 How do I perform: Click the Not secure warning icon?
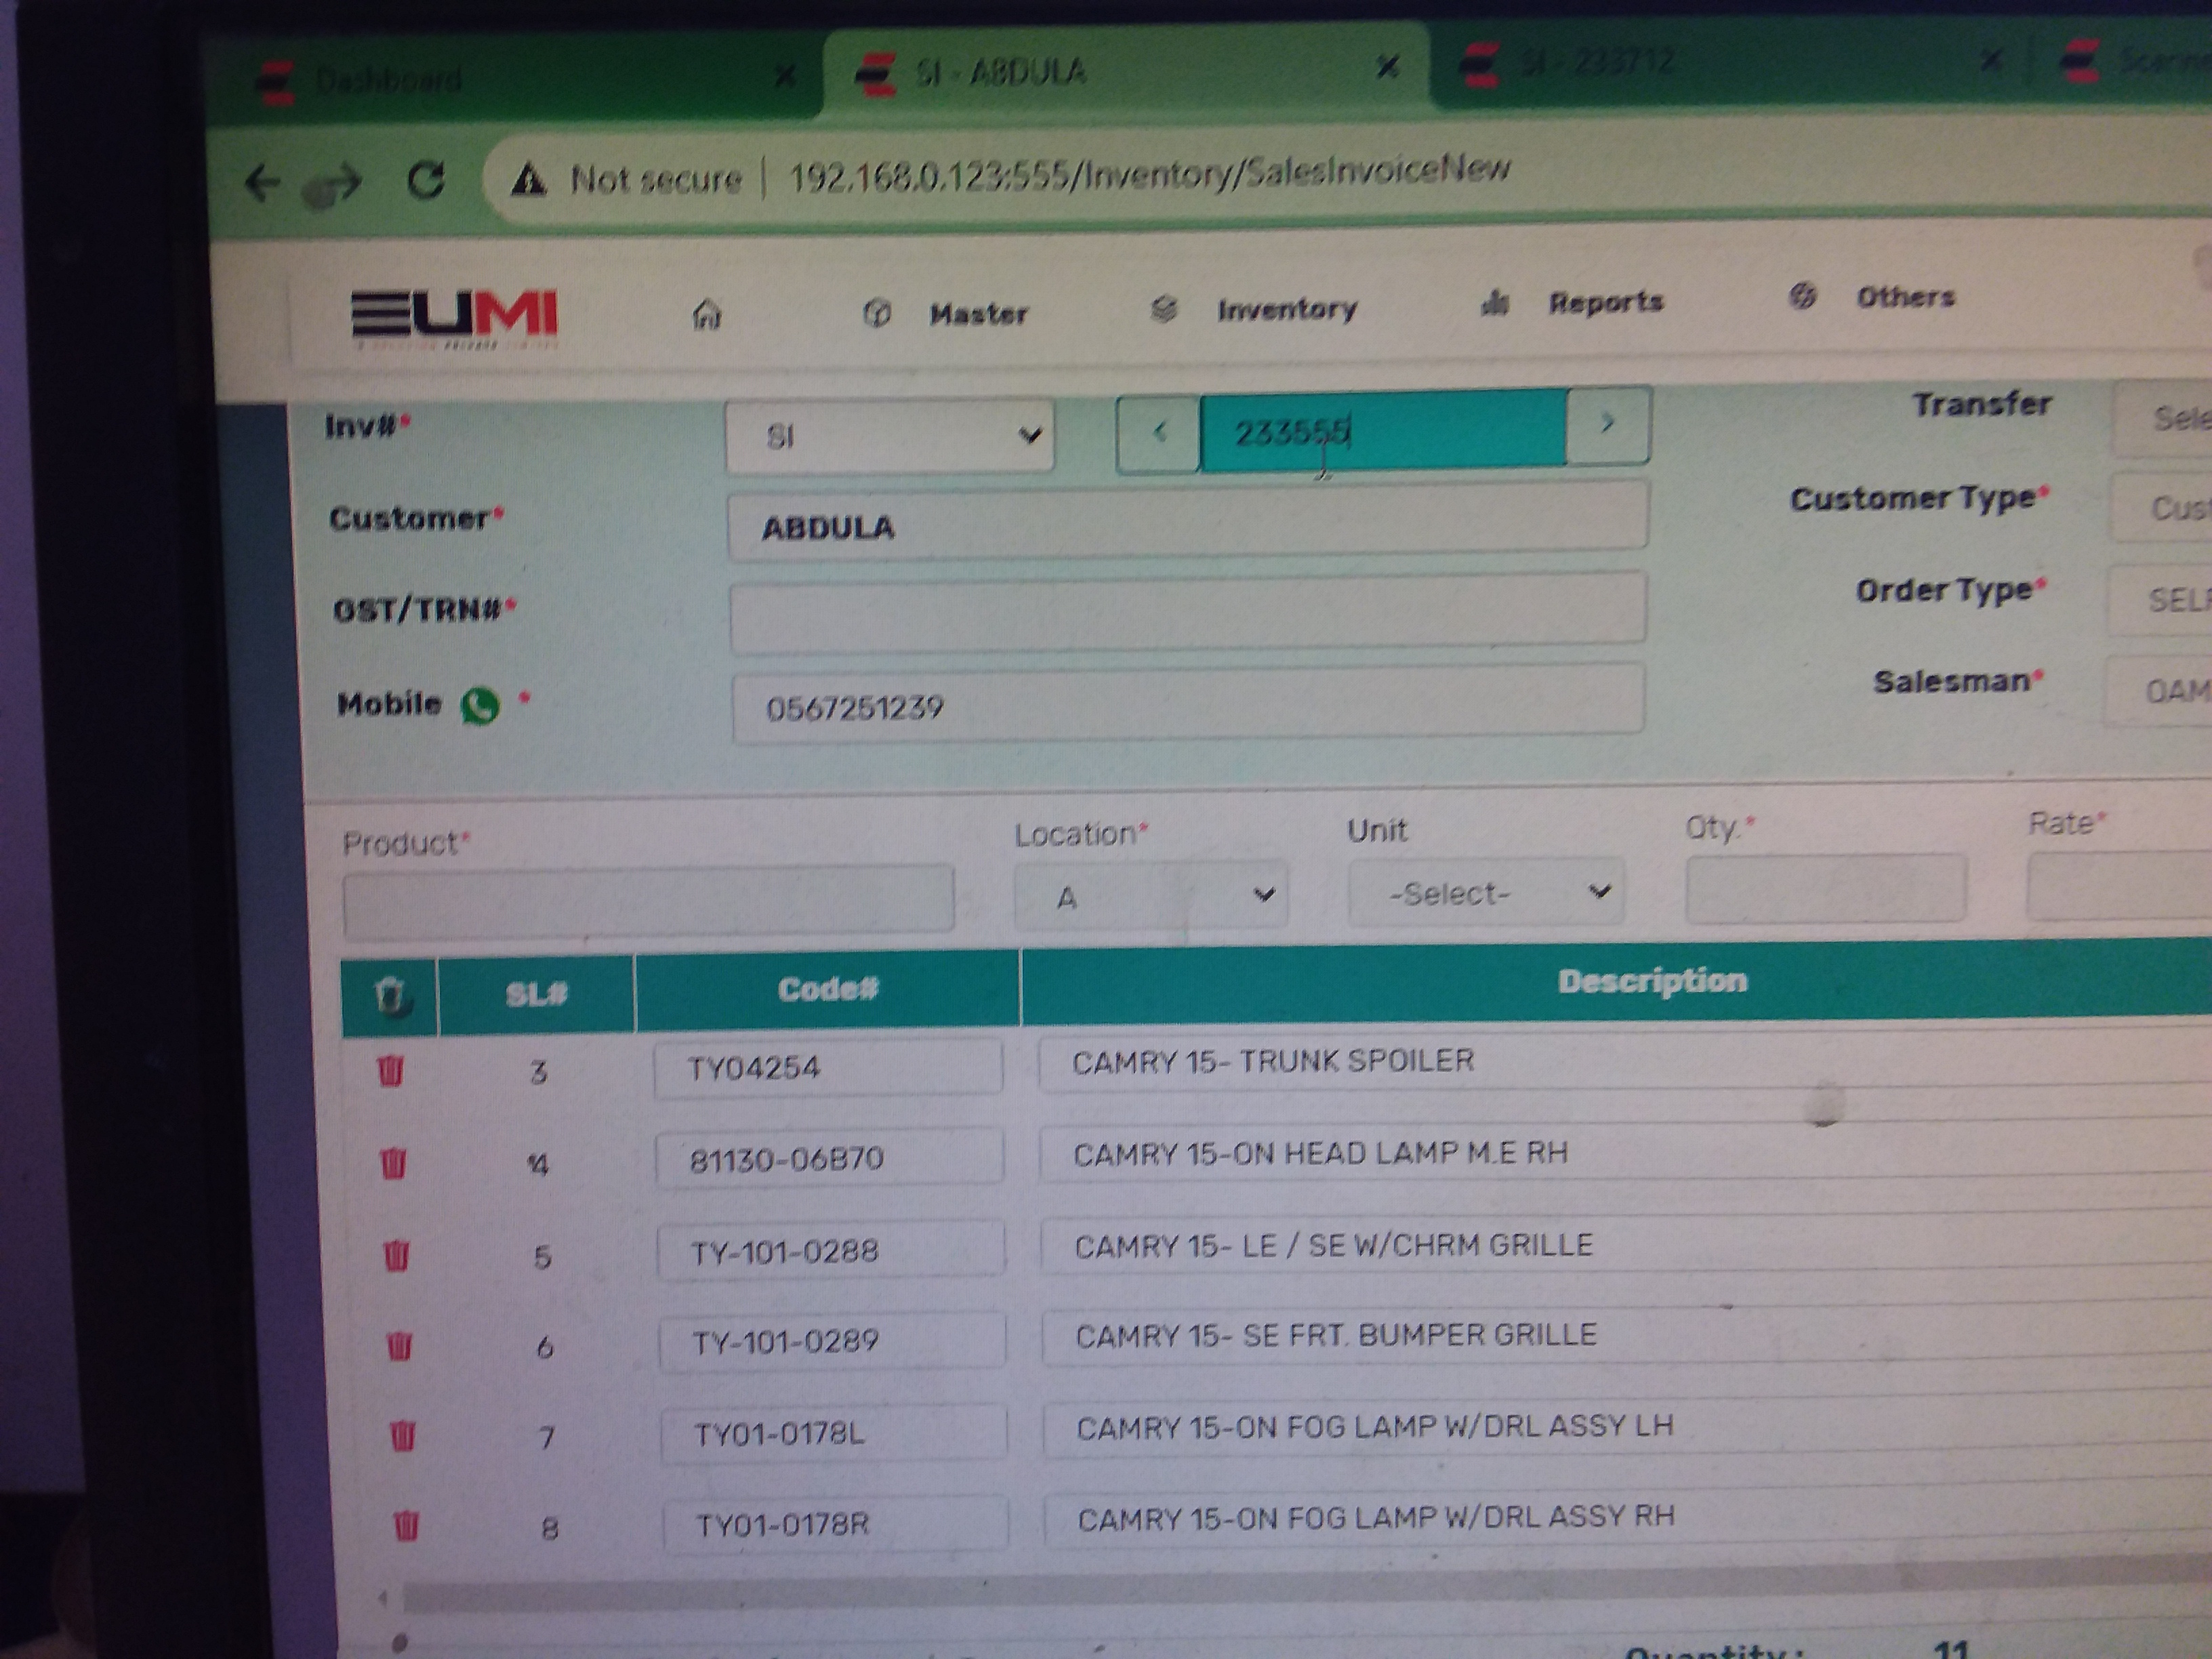pos(528,180)
